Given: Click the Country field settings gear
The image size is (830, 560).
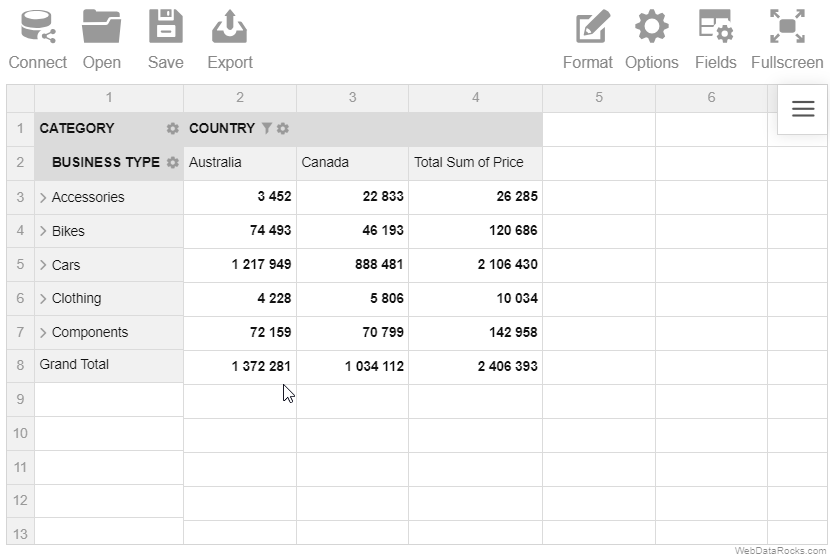Looking at the screenshot, I should pos(283,129).
